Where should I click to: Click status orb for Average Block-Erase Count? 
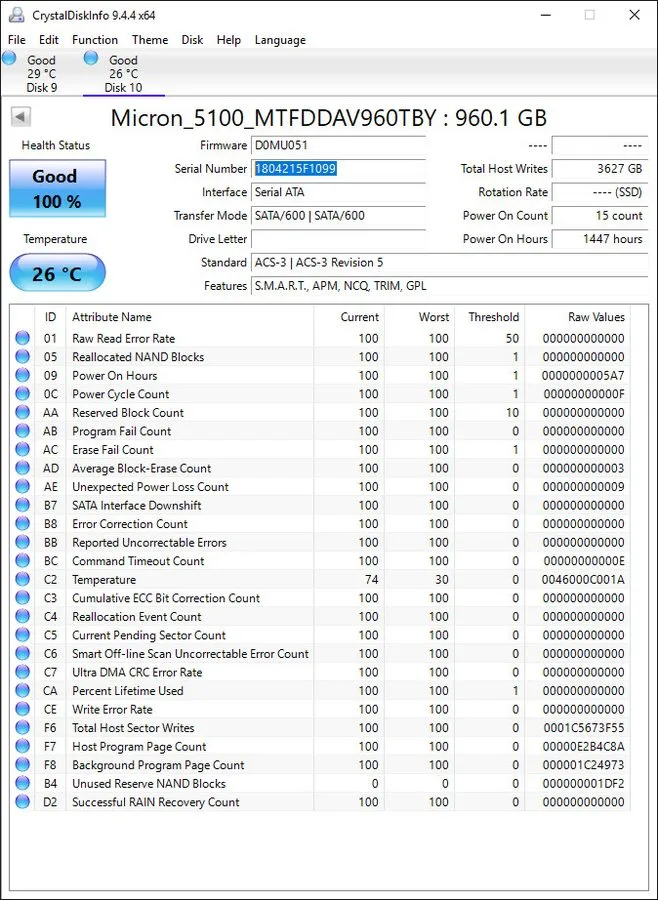pos(22,468)
